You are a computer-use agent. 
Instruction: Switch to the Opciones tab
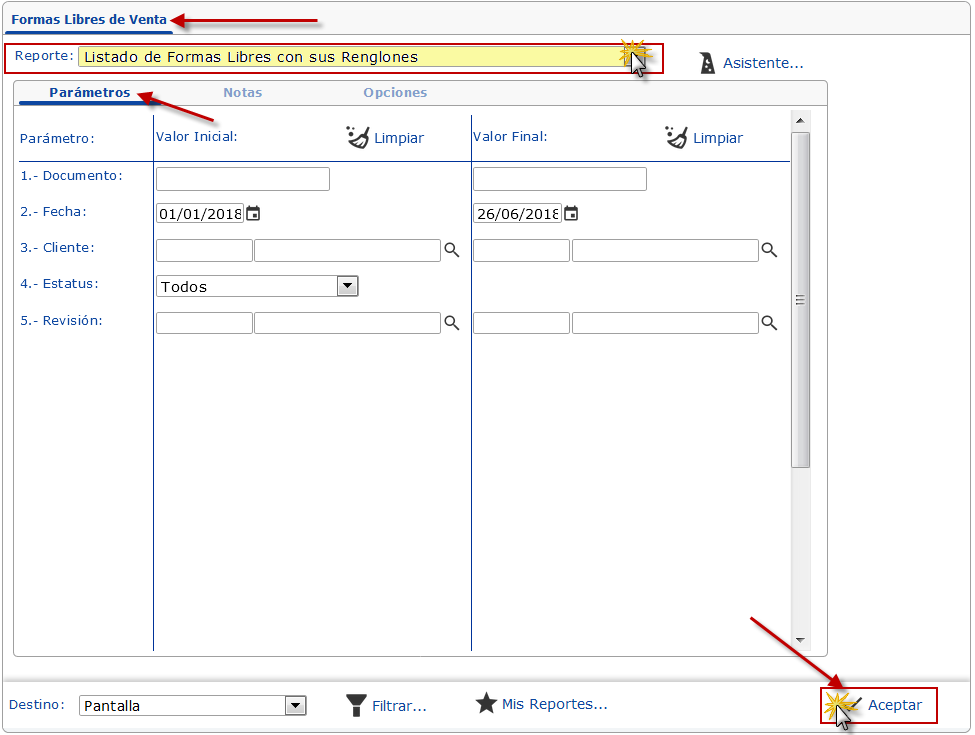(x=395, y=93)
